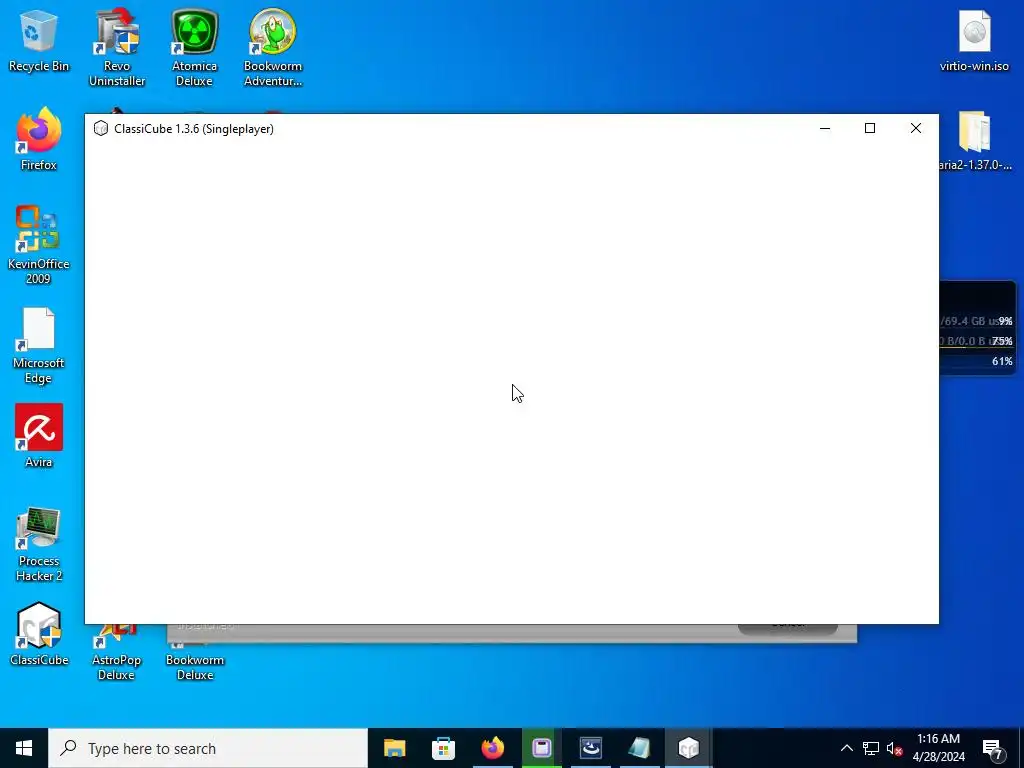Select the Firefox desktop shortcut
The height and width of the screenshot is (768, 1024).
39,140
